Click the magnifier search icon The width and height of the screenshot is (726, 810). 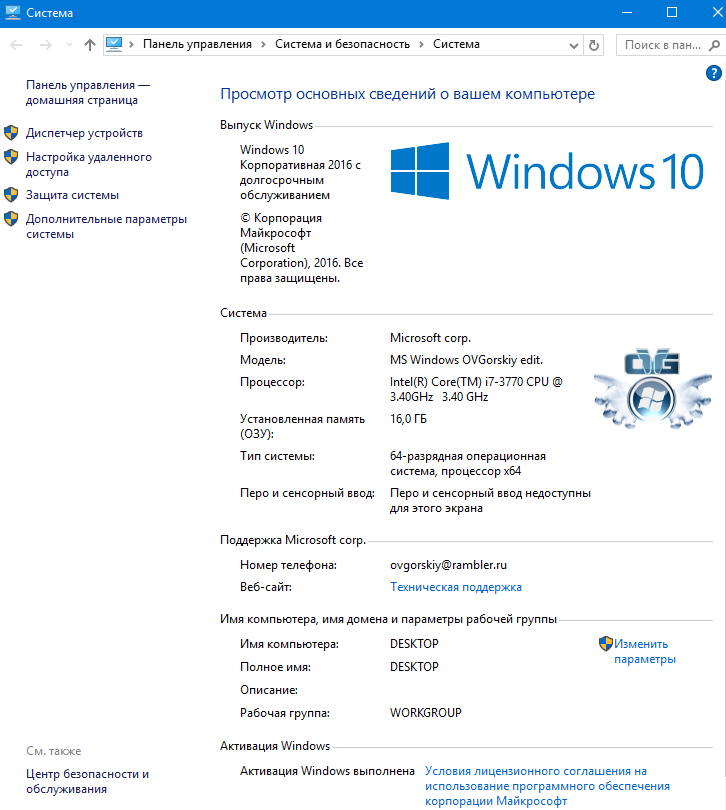[x=715, y=45]
